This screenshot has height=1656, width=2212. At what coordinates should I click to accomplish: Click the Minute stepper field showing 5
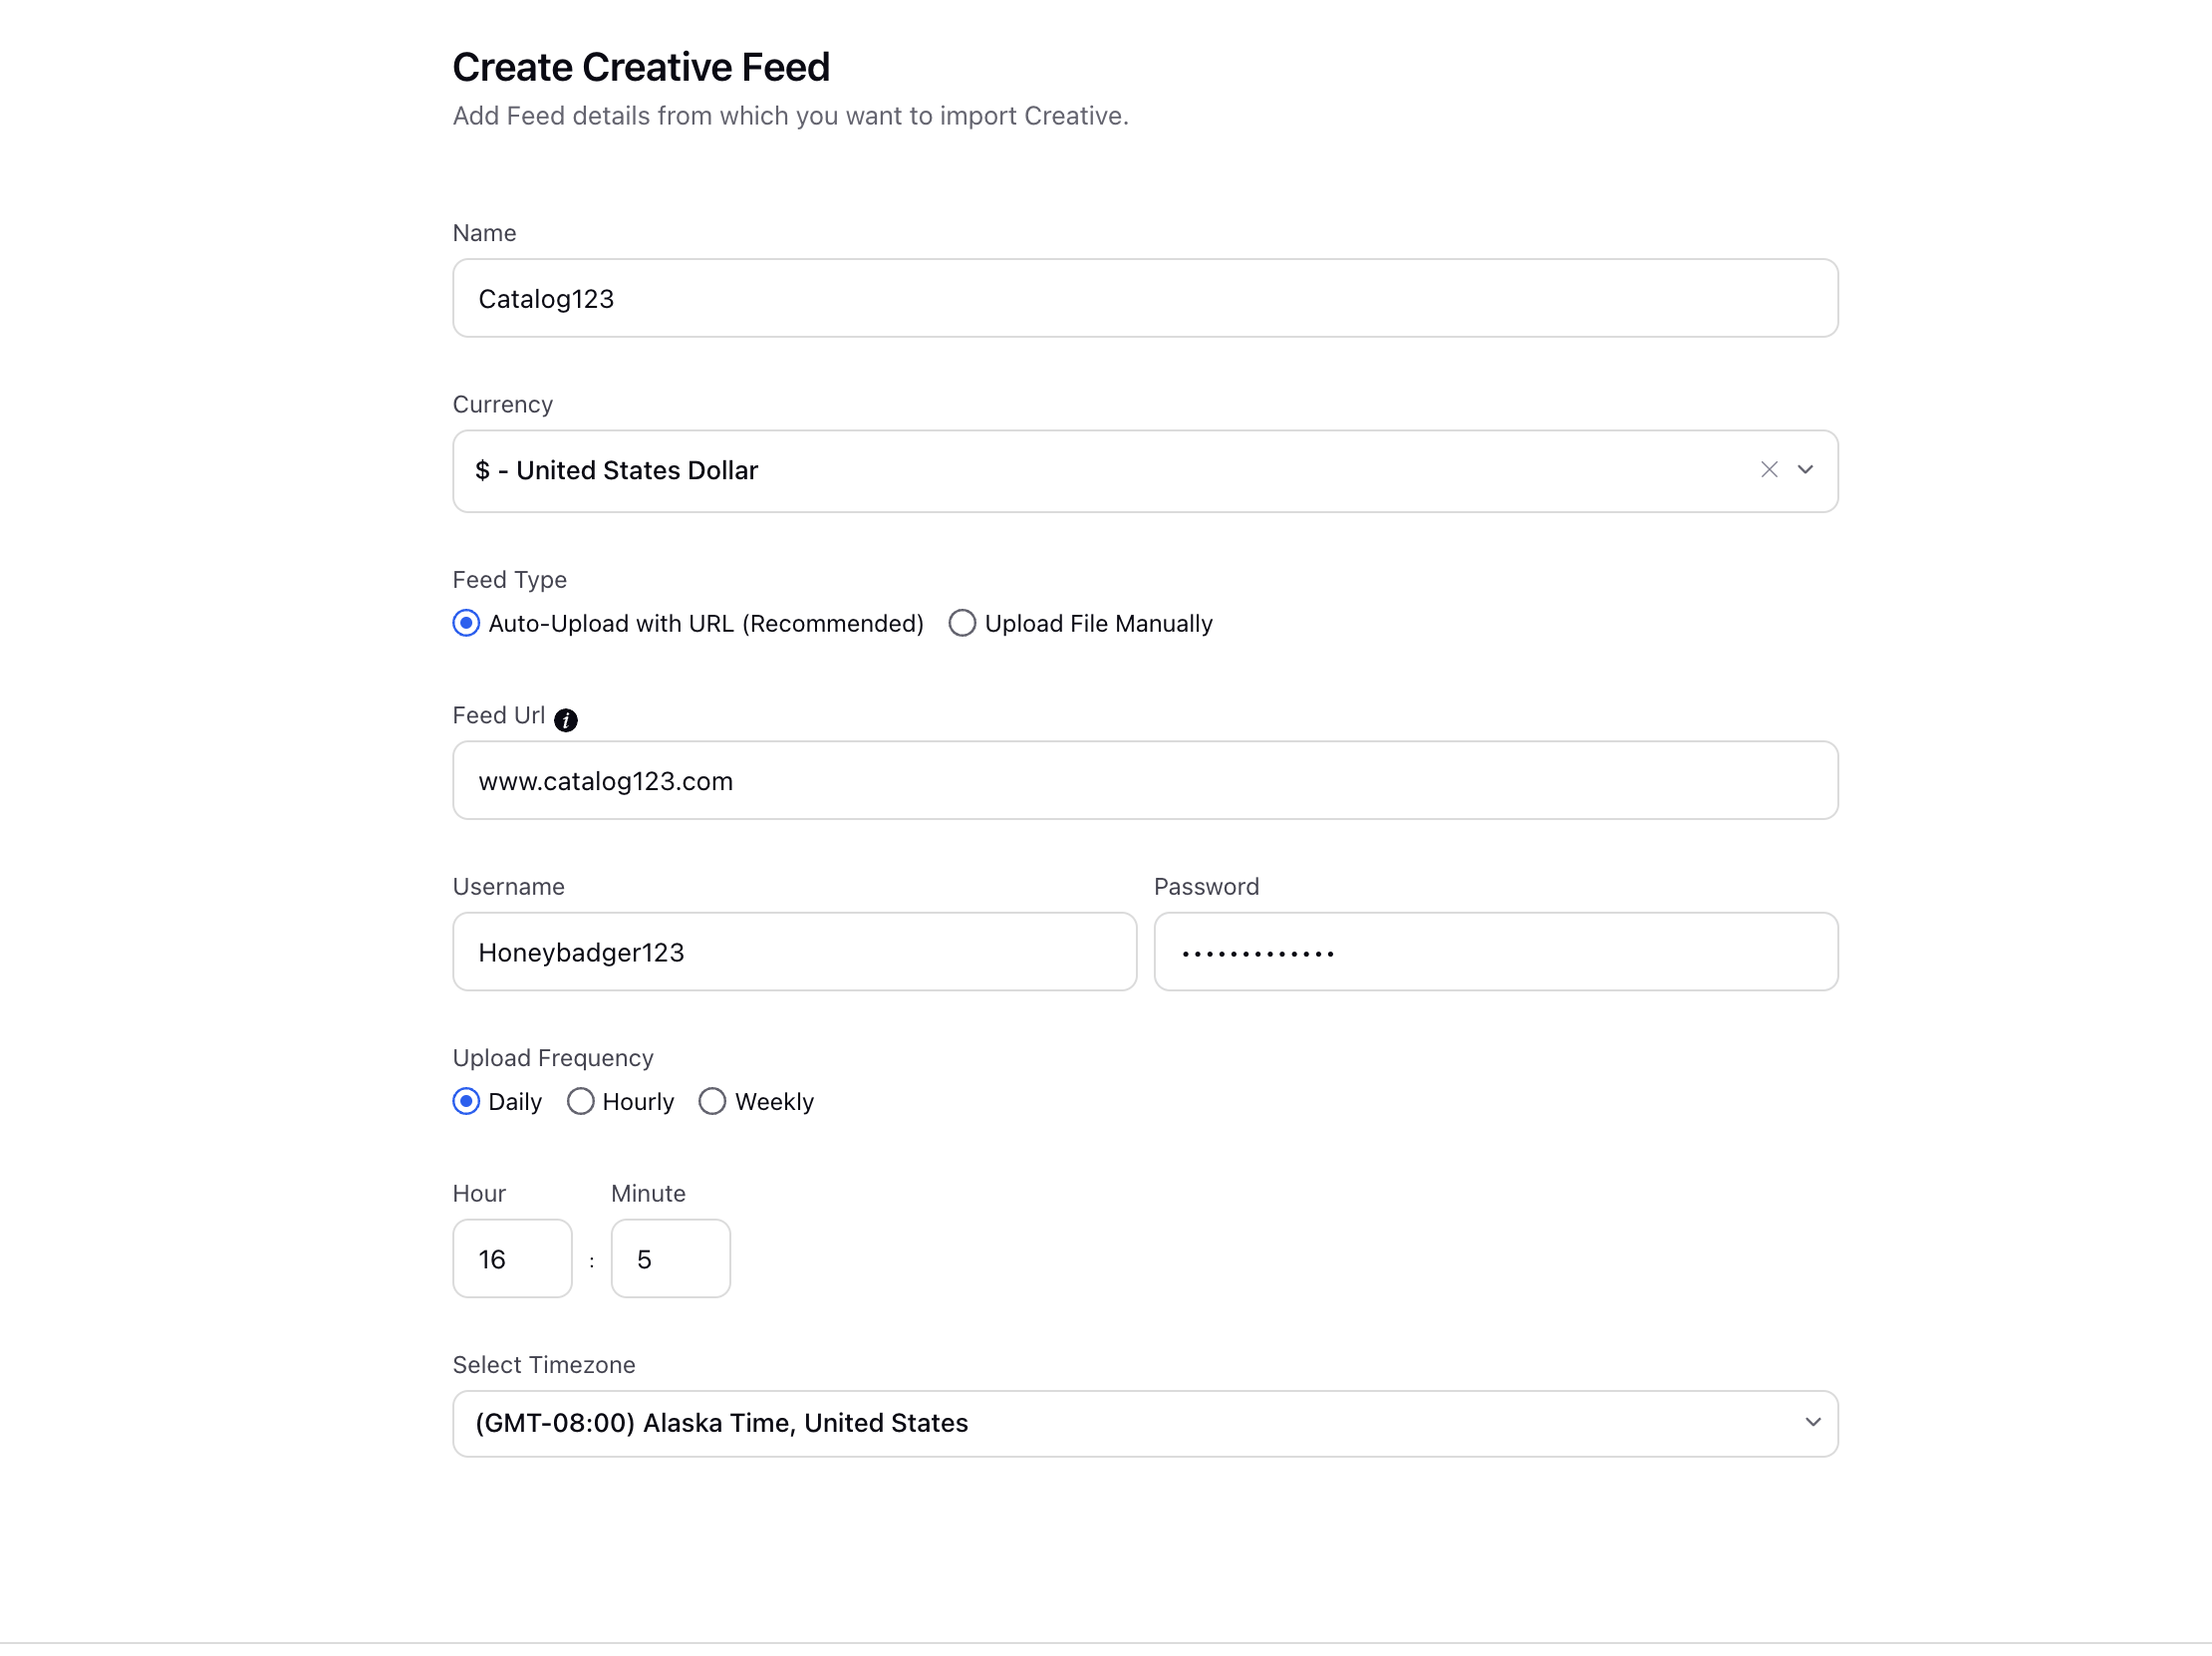(670, 1257)
